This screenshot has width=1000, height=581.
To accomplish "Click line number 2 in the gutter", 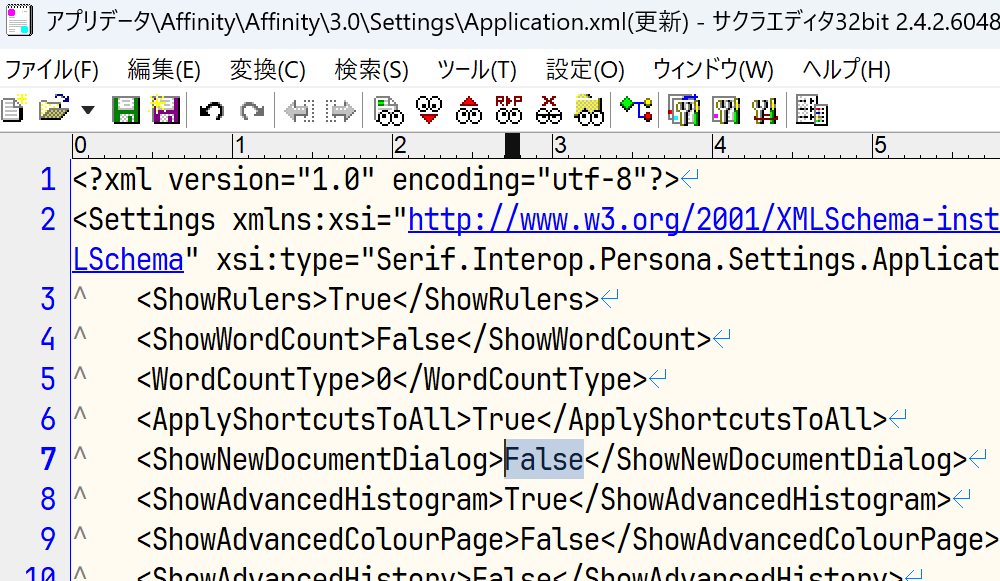I will (x=48, y=220).
